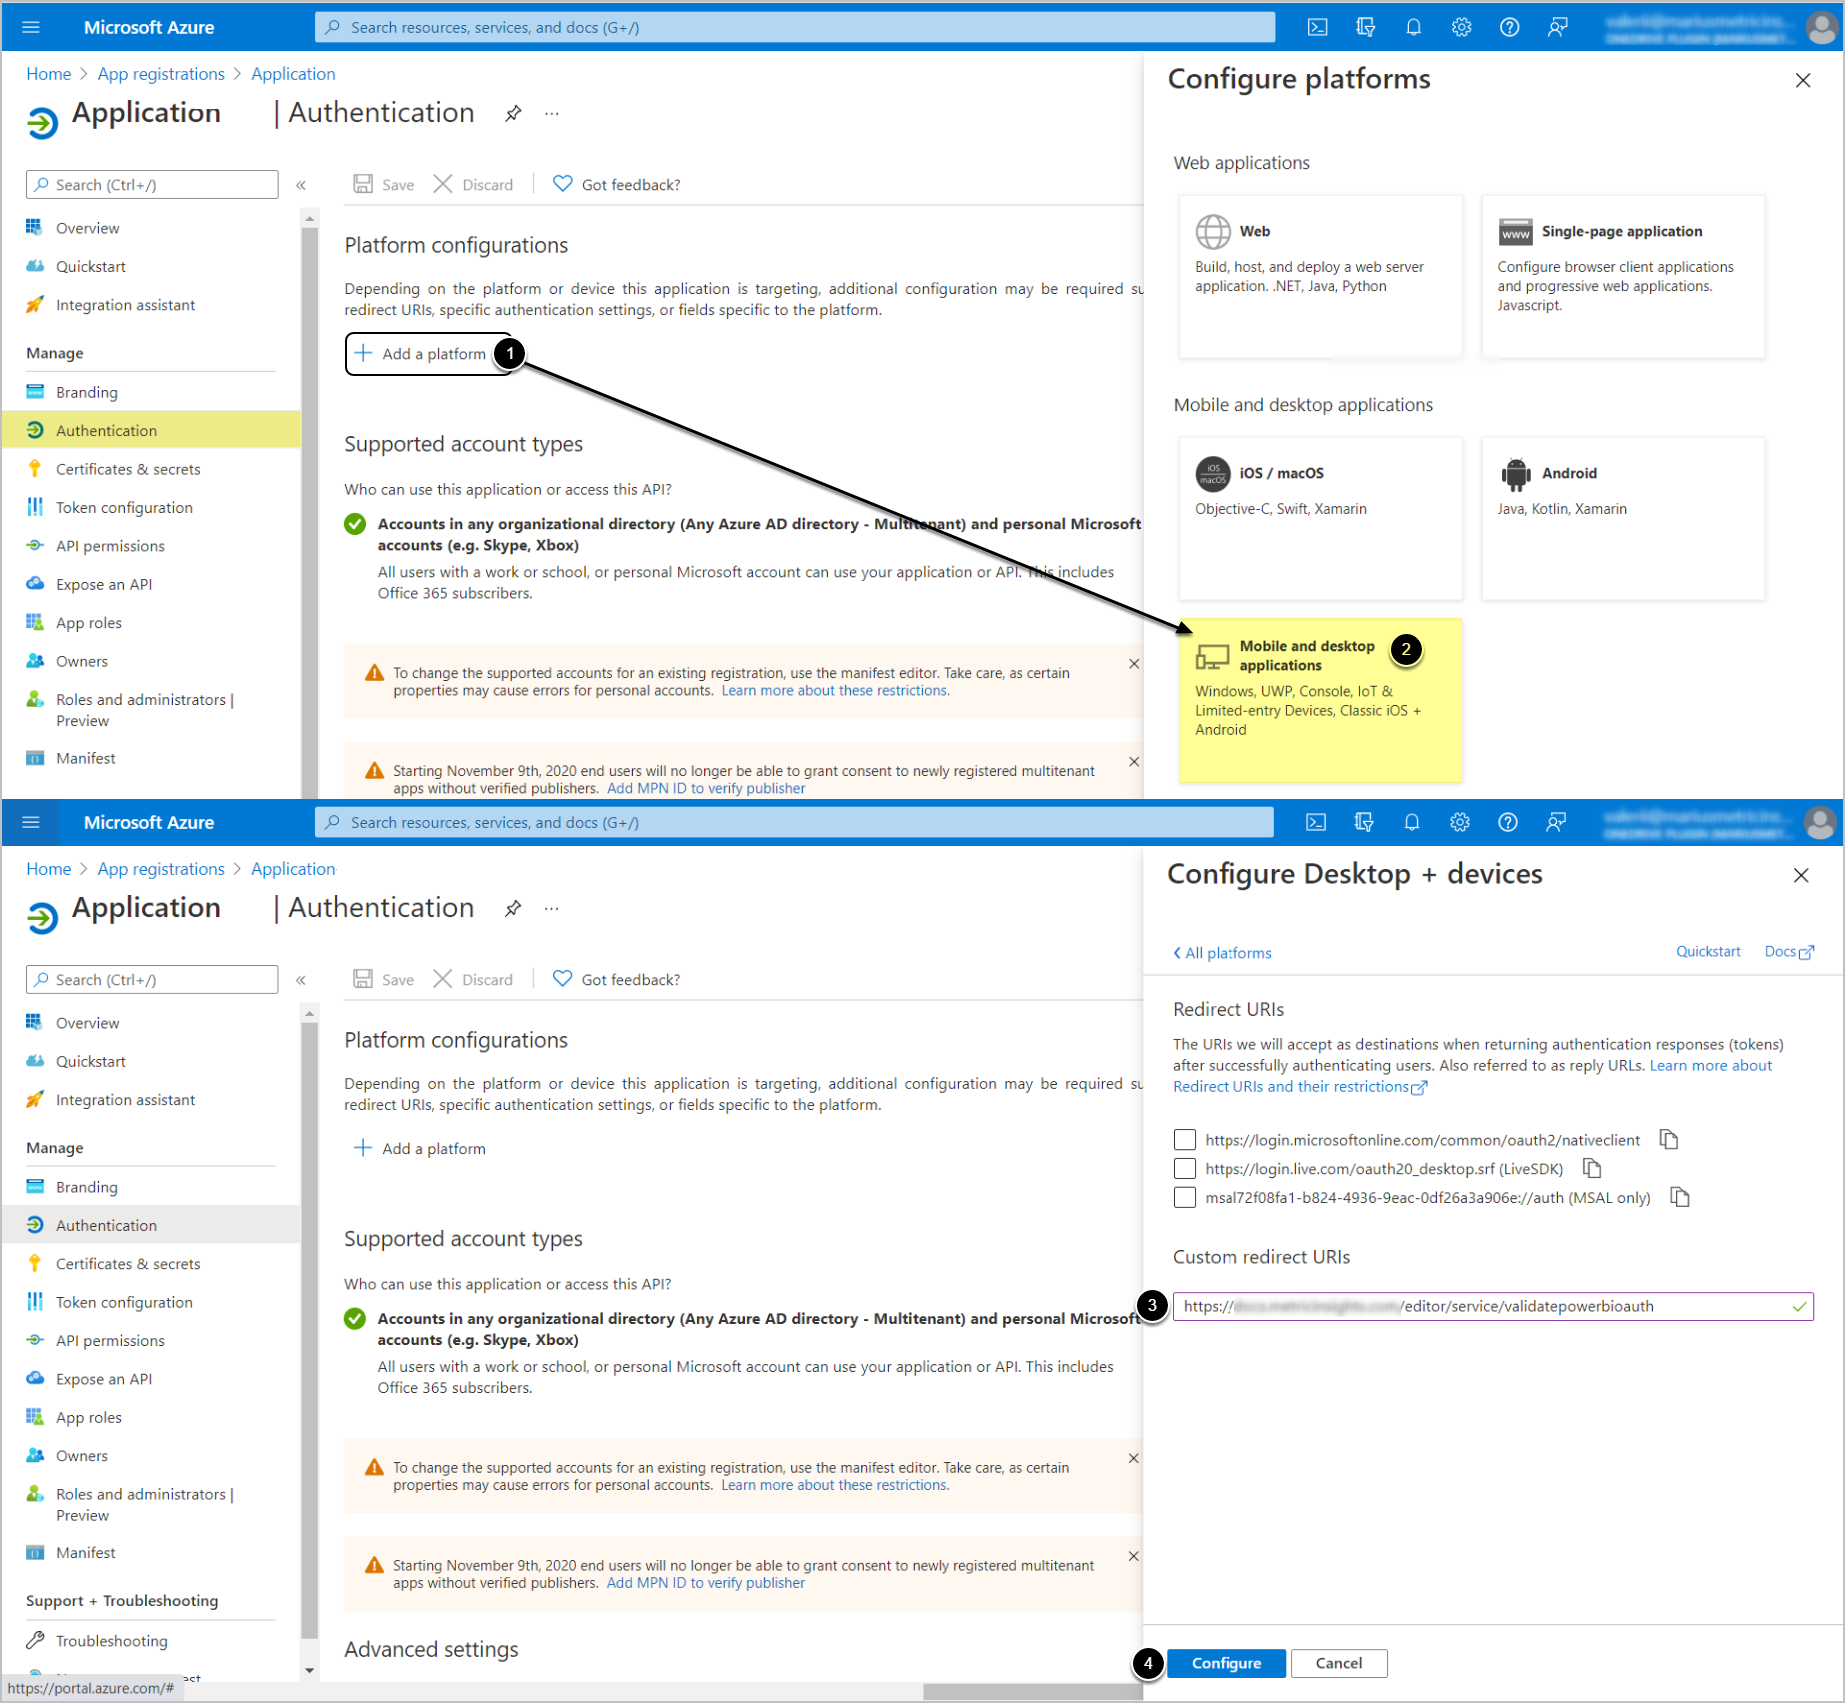Click Azure global search bar on Configure Desktop + devices screen
This screenshot has height=1703, width=1845.
(795, 822)
